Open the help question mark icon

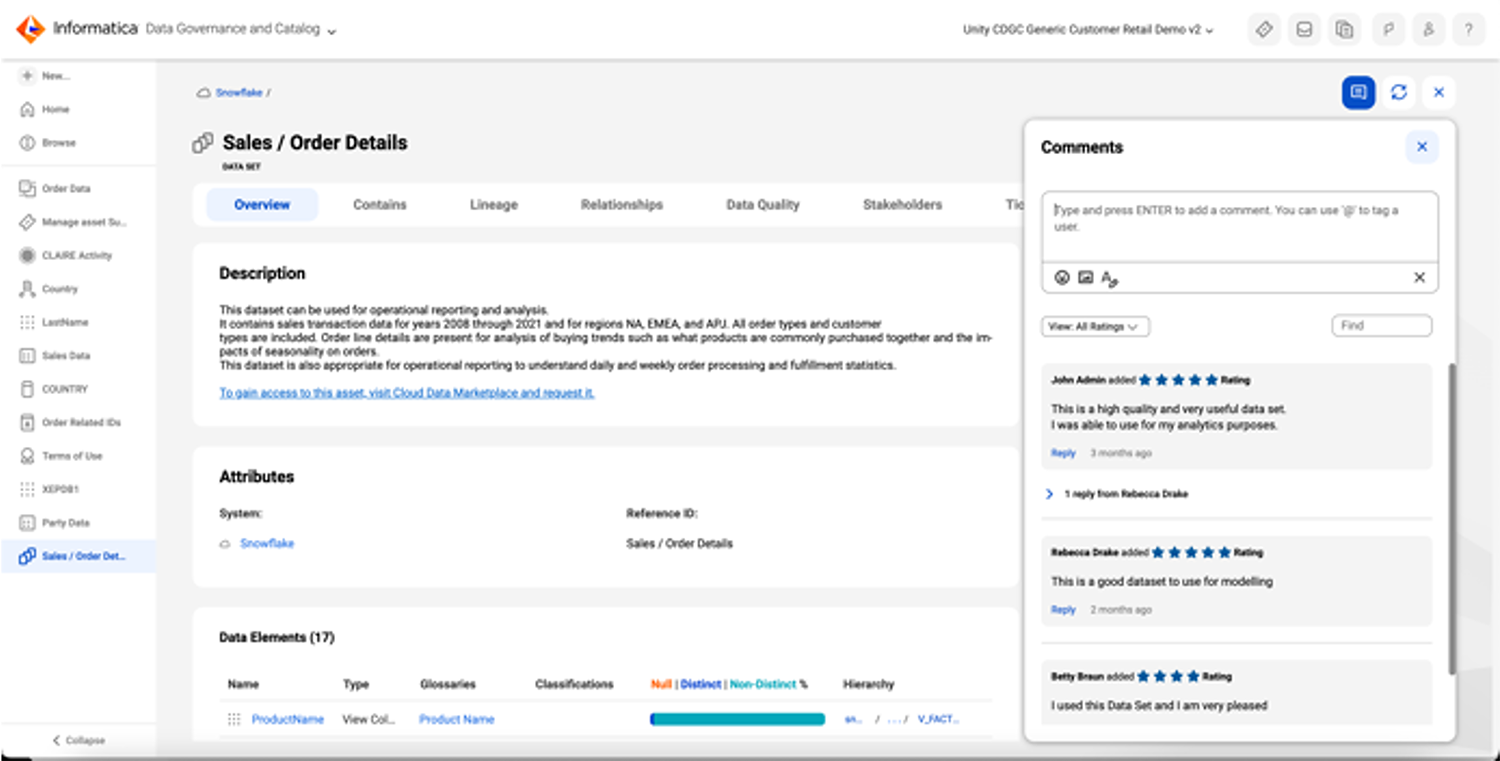1468,30
